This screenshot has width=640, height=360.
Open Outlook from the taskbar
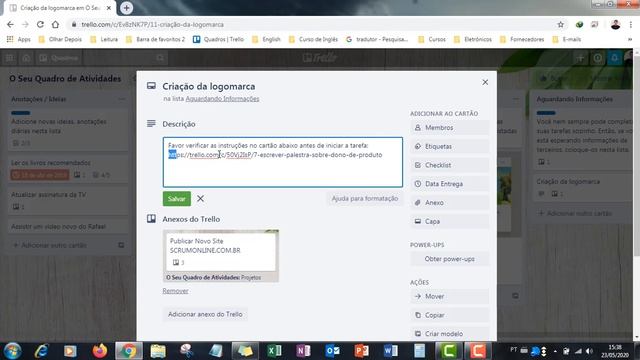pyautogui.click(x=332, y=351)
